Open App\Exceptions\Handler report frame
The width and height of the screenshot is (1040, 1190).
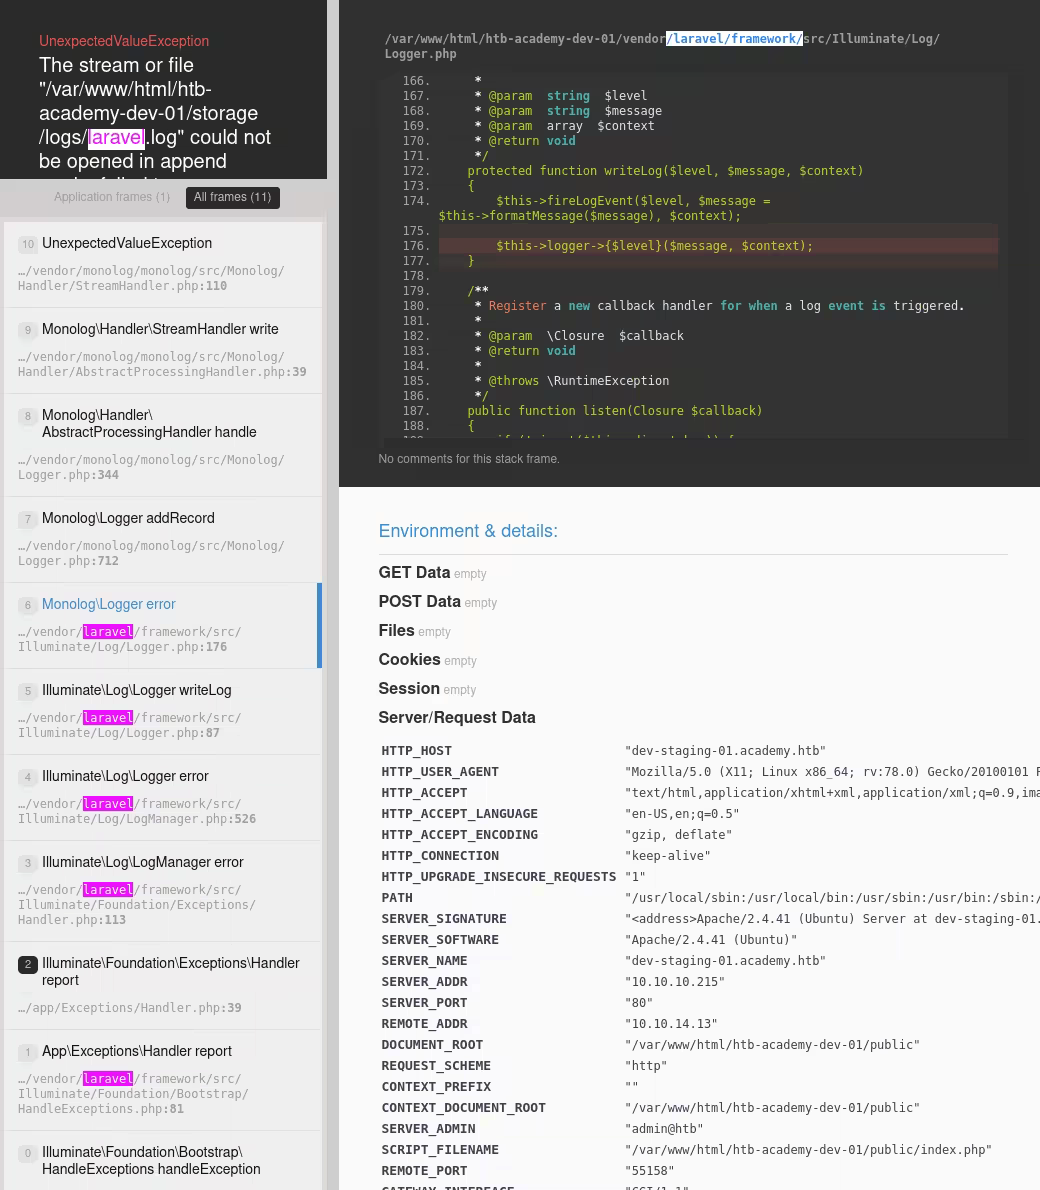pyautogui.click(x=136, y=1052)
